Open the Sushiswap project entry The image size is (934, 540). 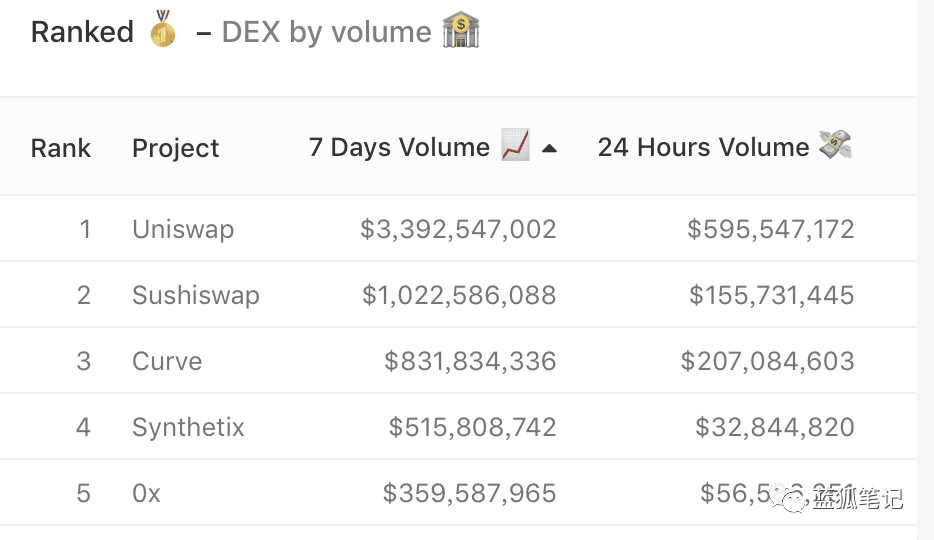196,295
